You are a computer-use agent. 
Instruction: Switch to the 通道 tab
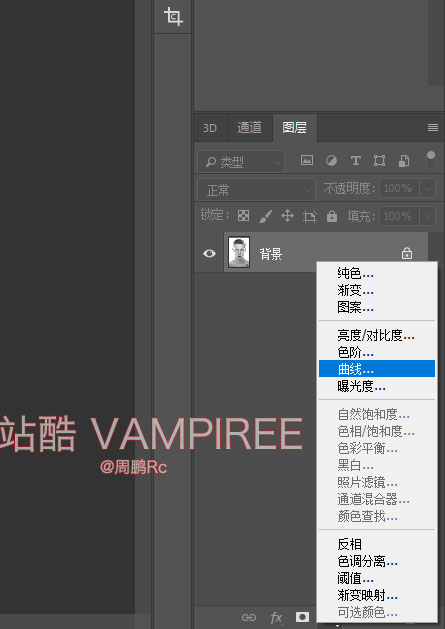point(249,128)
